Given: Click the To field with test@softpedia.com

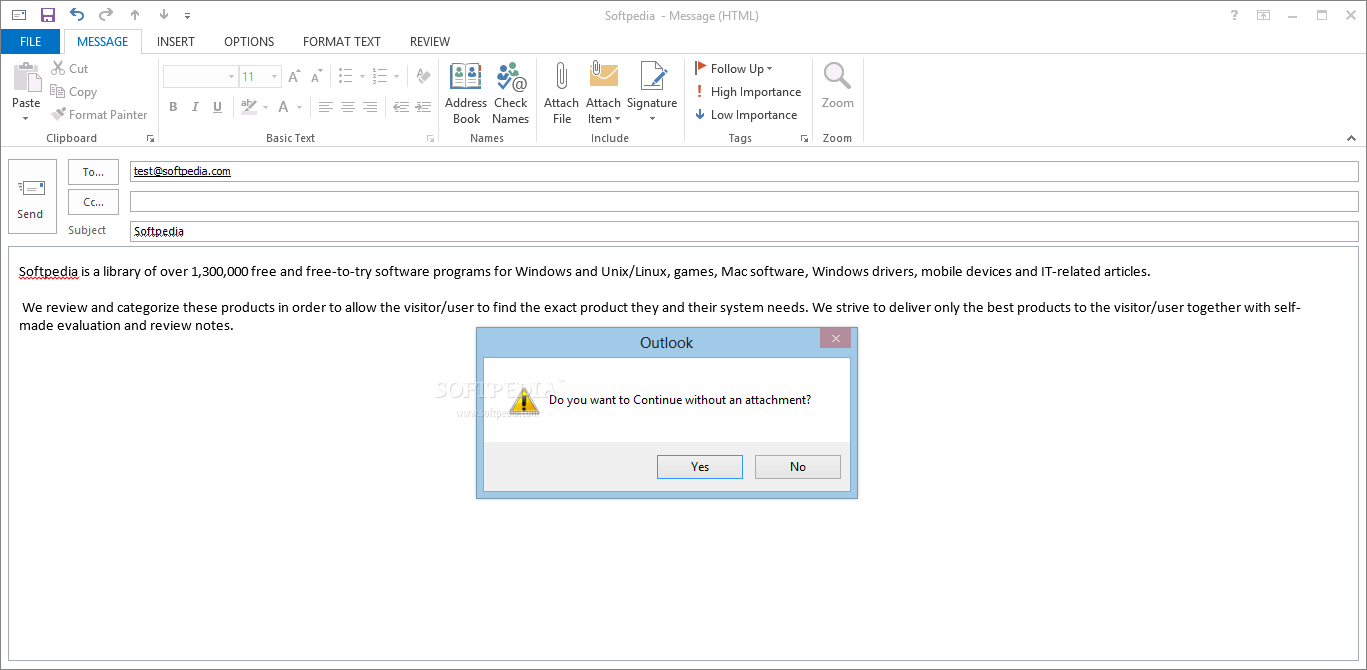Looking at the screenshot, I should coord(744,172).
